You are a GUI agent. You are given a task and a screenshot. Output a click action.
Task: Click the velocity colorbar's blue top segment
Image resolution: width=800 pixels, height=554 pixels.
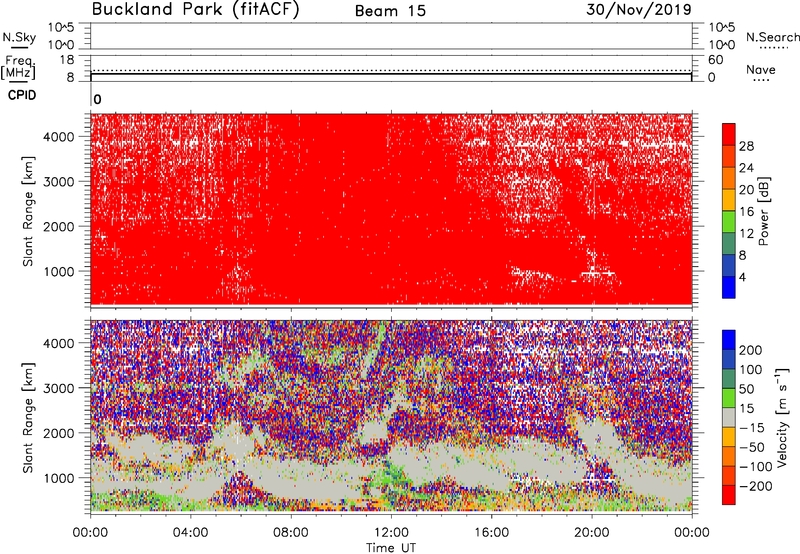[x=729, y=340]
